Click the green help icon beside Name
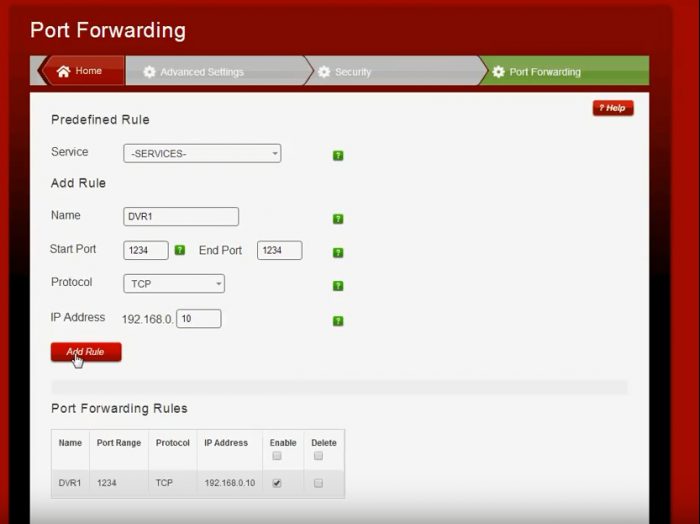The width and height of the screenshot is (700, 524). point(338,219)
